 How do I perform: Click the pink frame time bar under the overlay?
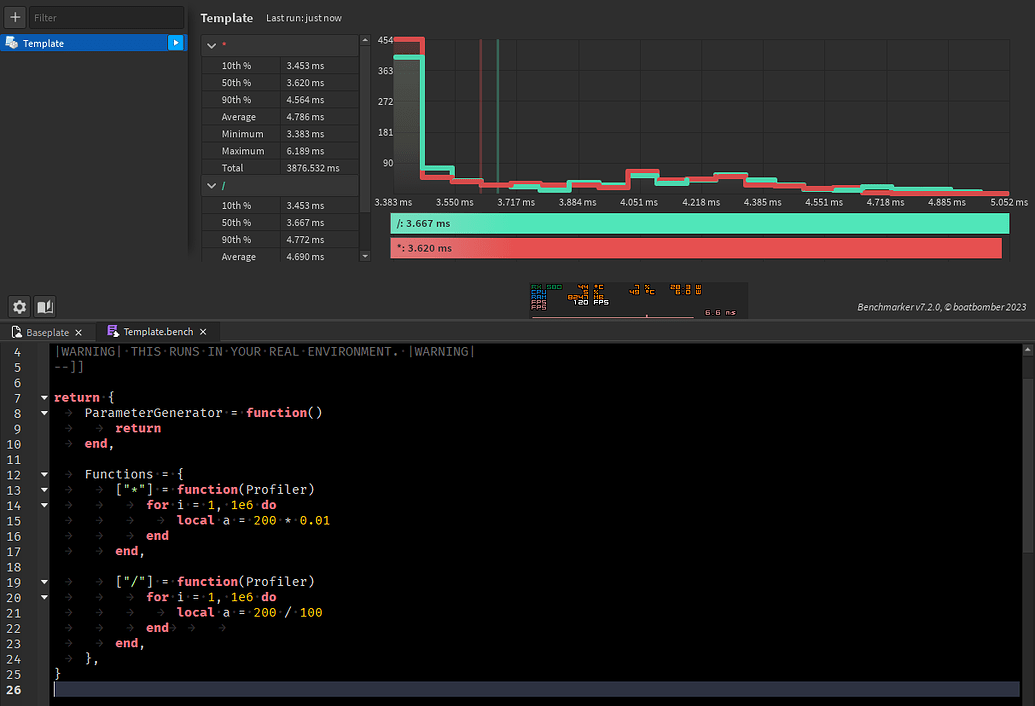[615, 316]
